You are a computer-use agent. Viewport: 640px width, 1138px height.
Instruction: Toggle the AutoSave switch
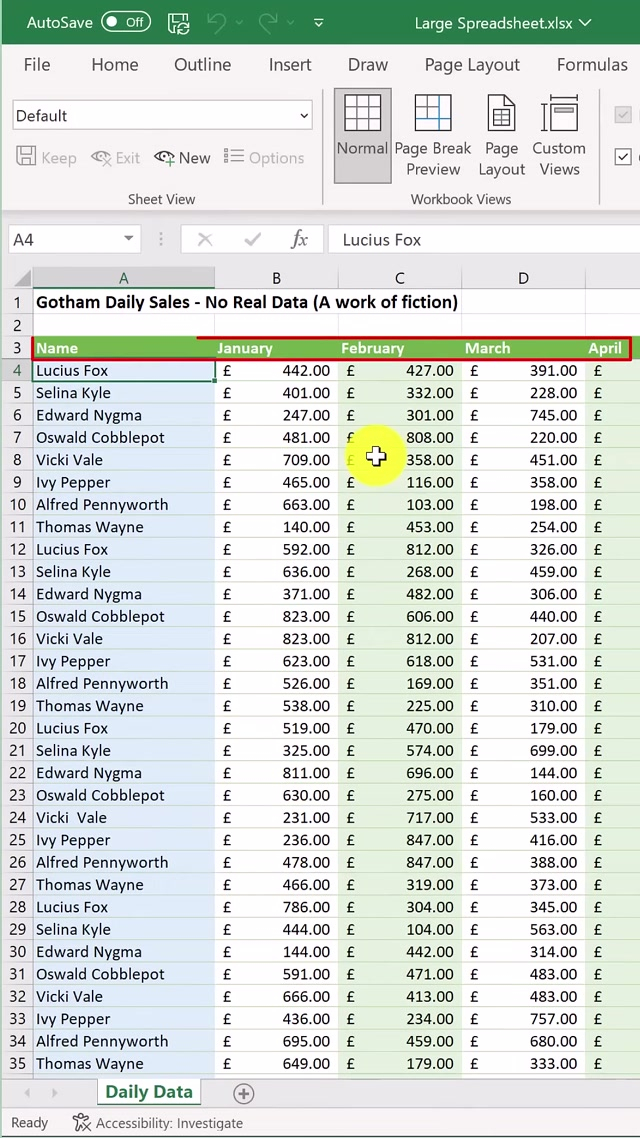pos(126,22)
